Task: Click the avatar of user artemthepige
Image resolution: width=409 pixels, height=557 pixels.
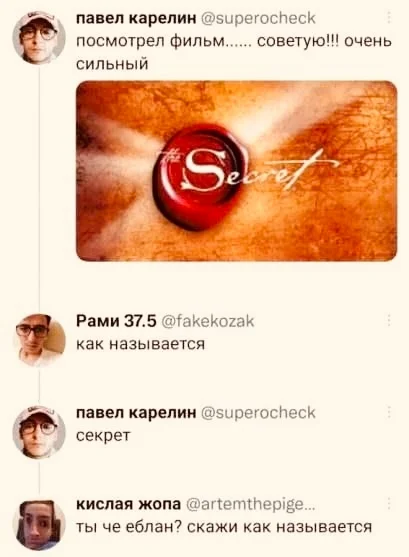Action: (x=39, y=525)
